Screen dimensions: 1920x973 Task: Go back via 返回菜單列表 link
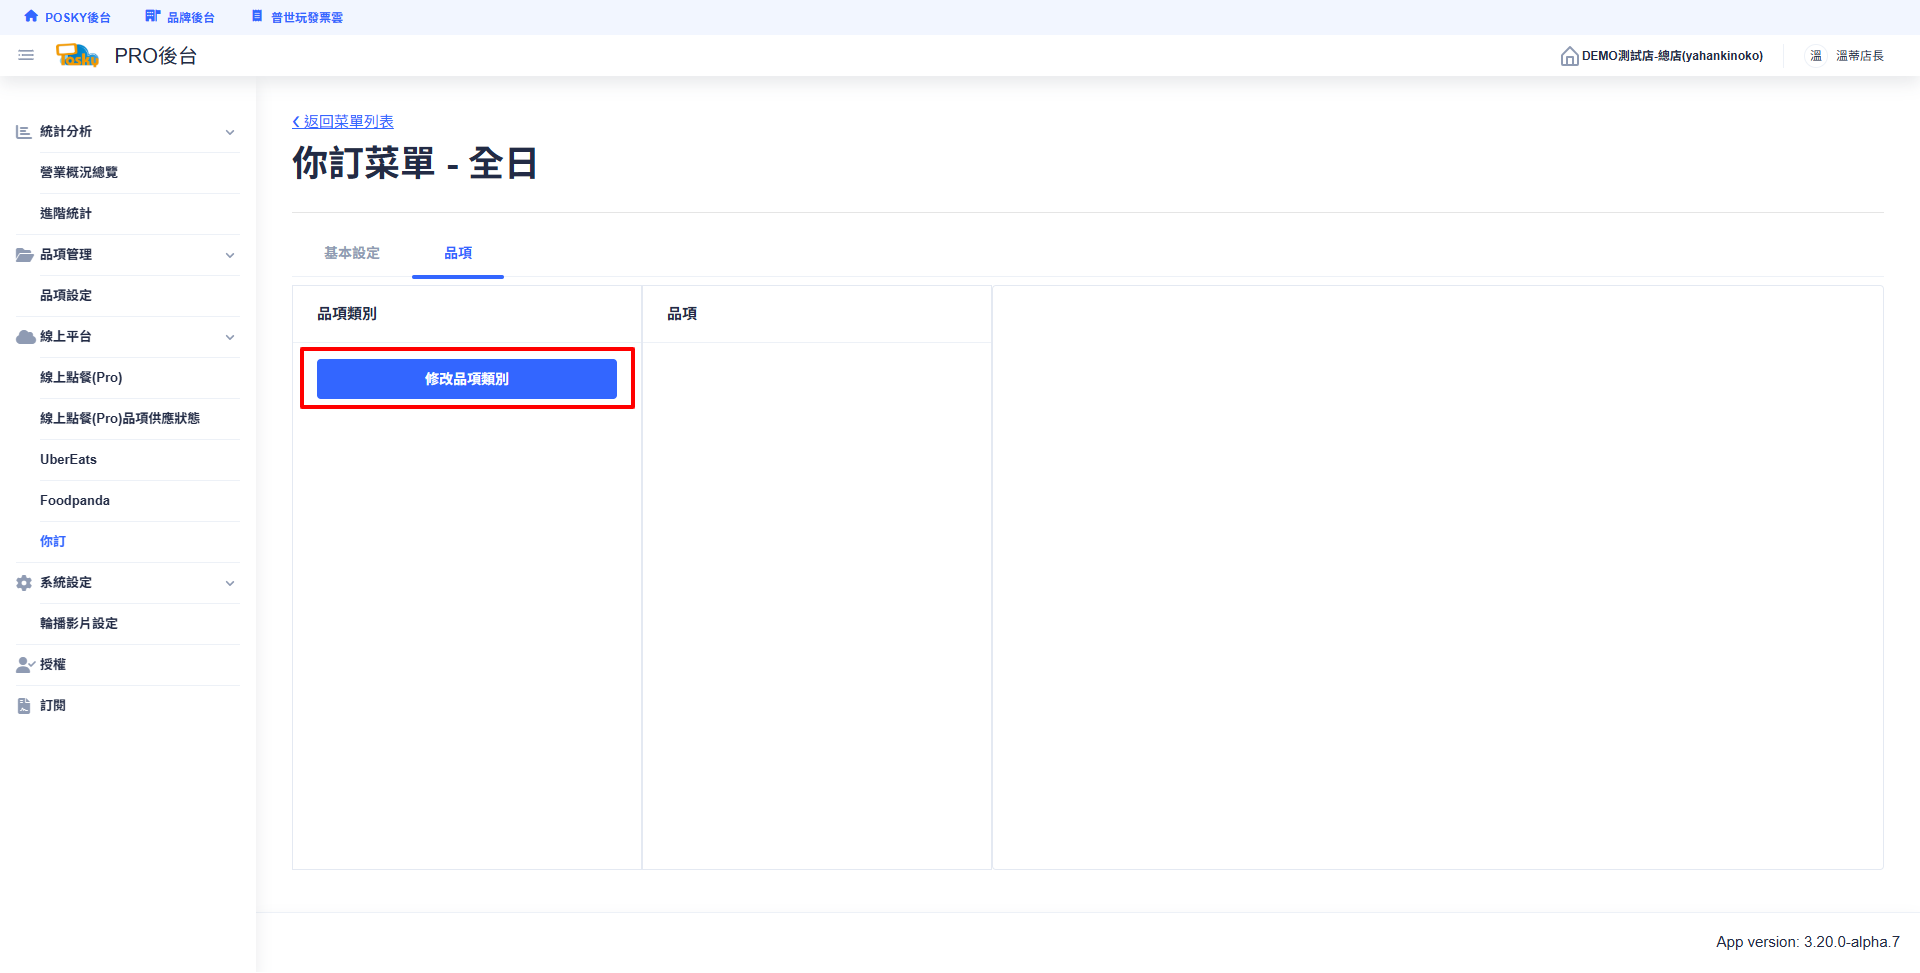(343, 121)
